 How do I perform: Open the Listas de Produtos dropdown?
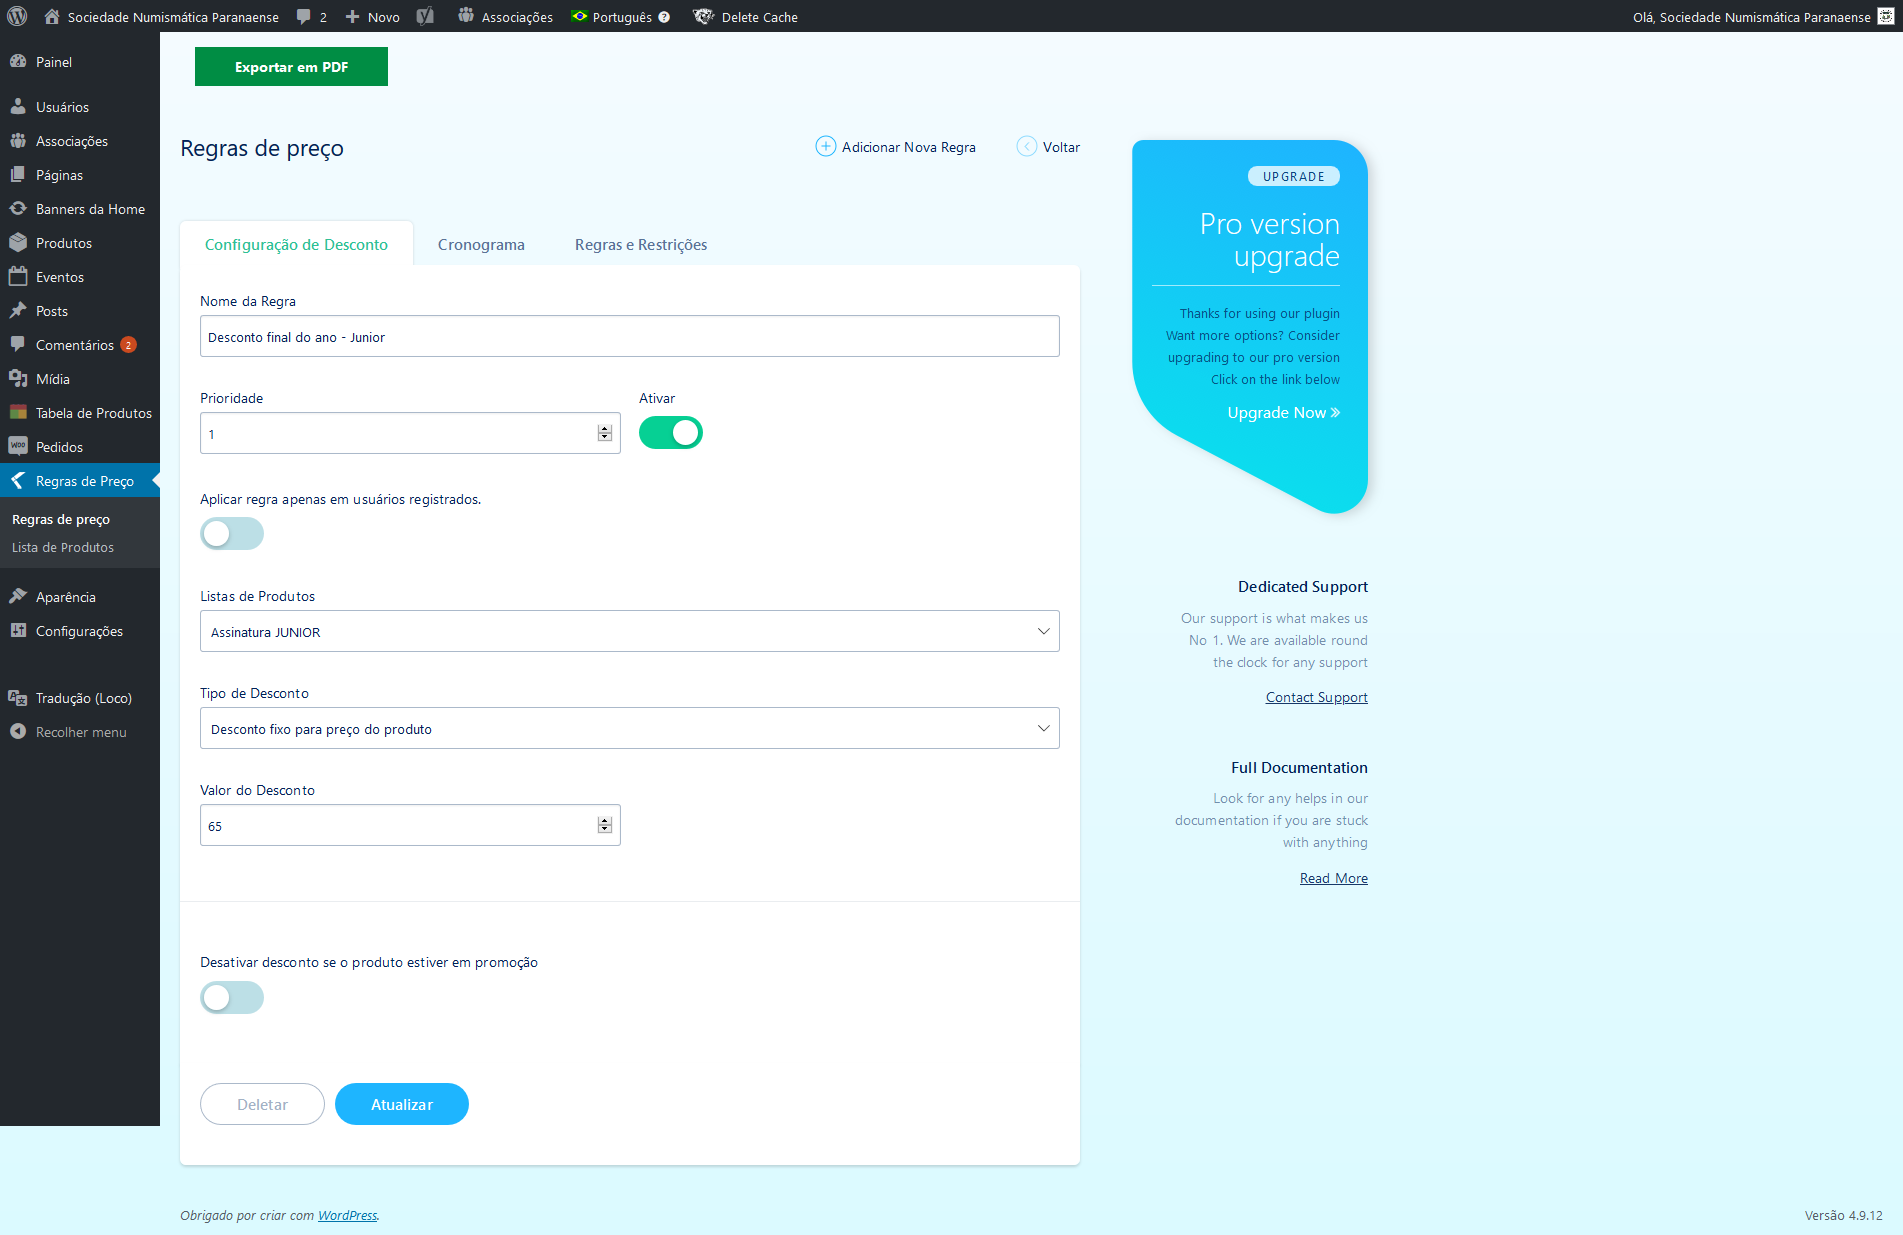click(x=630, y=631)
